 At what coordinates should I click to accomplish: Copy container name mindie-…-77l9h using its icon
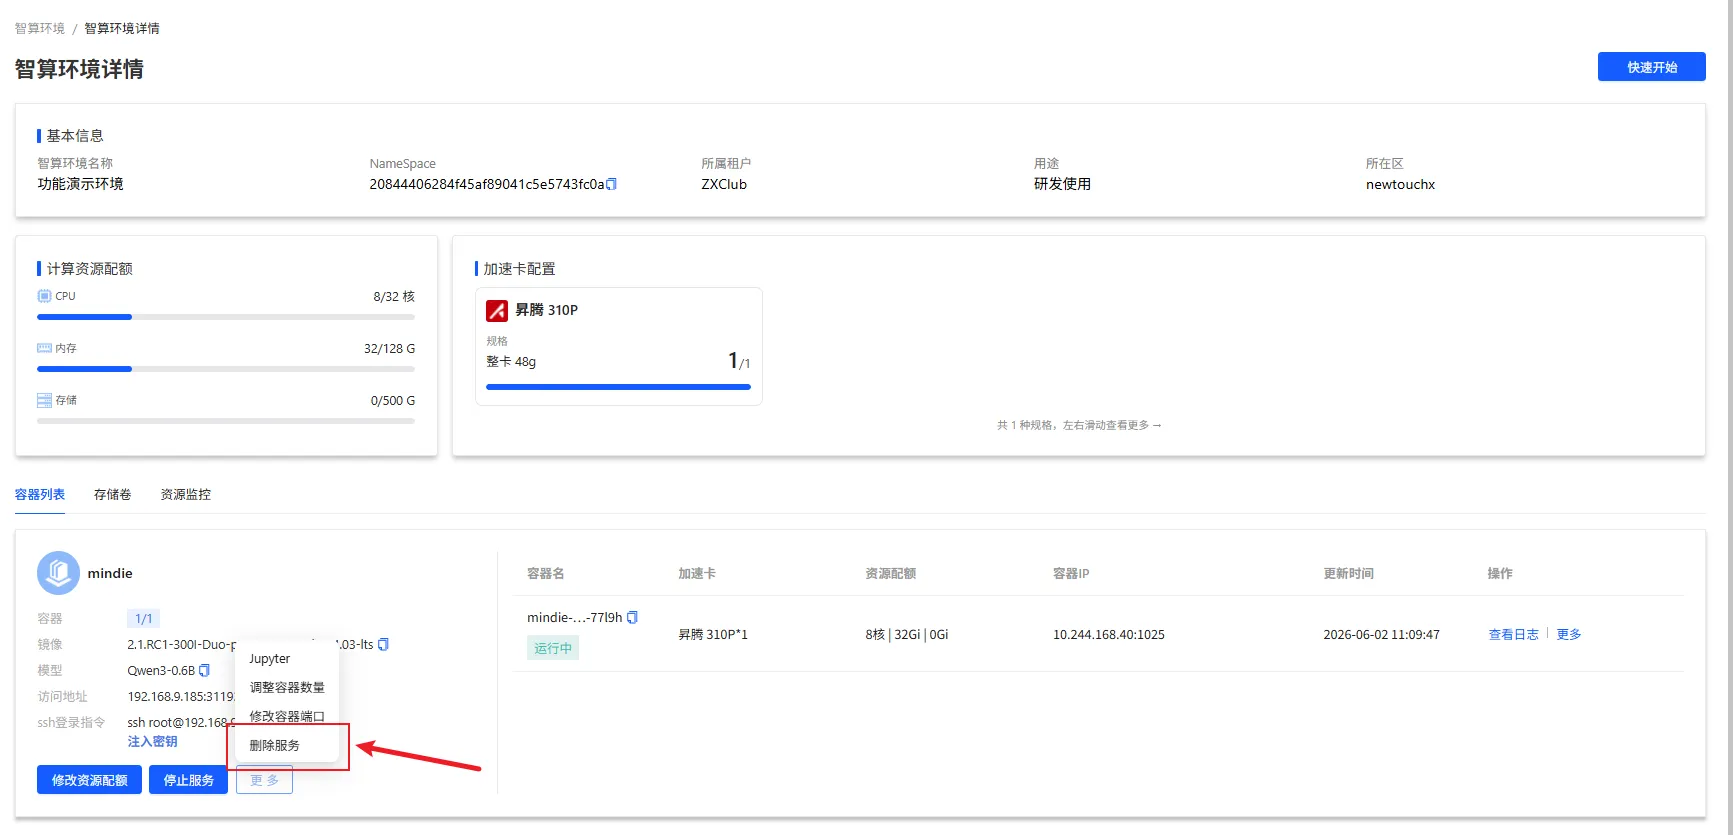pos(632,617)
